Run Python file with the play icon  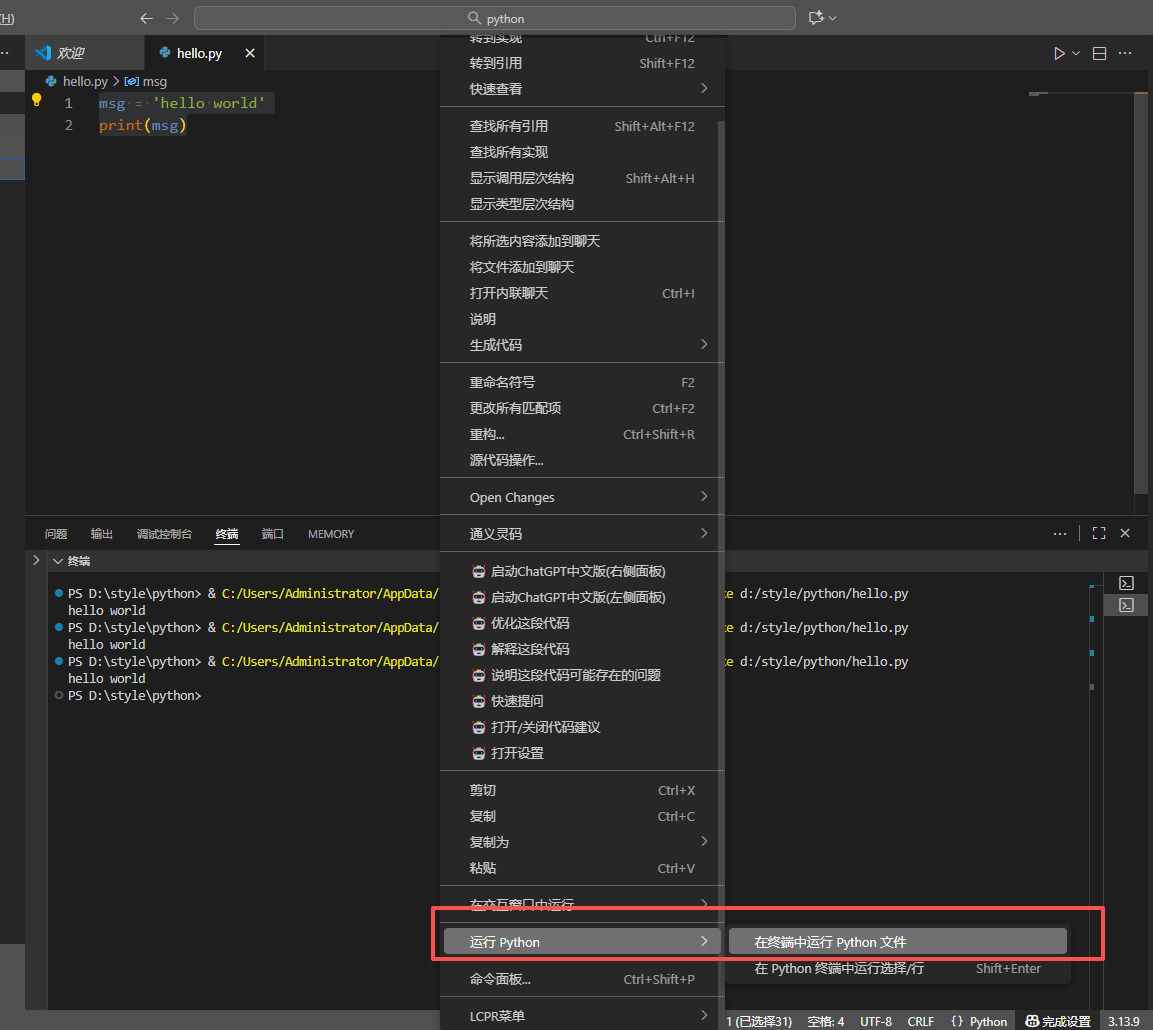click(1059, 54)
